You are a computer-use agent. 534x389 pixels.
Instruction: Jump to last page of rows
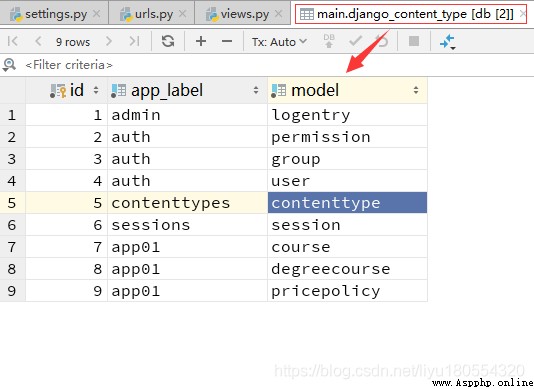135,41
